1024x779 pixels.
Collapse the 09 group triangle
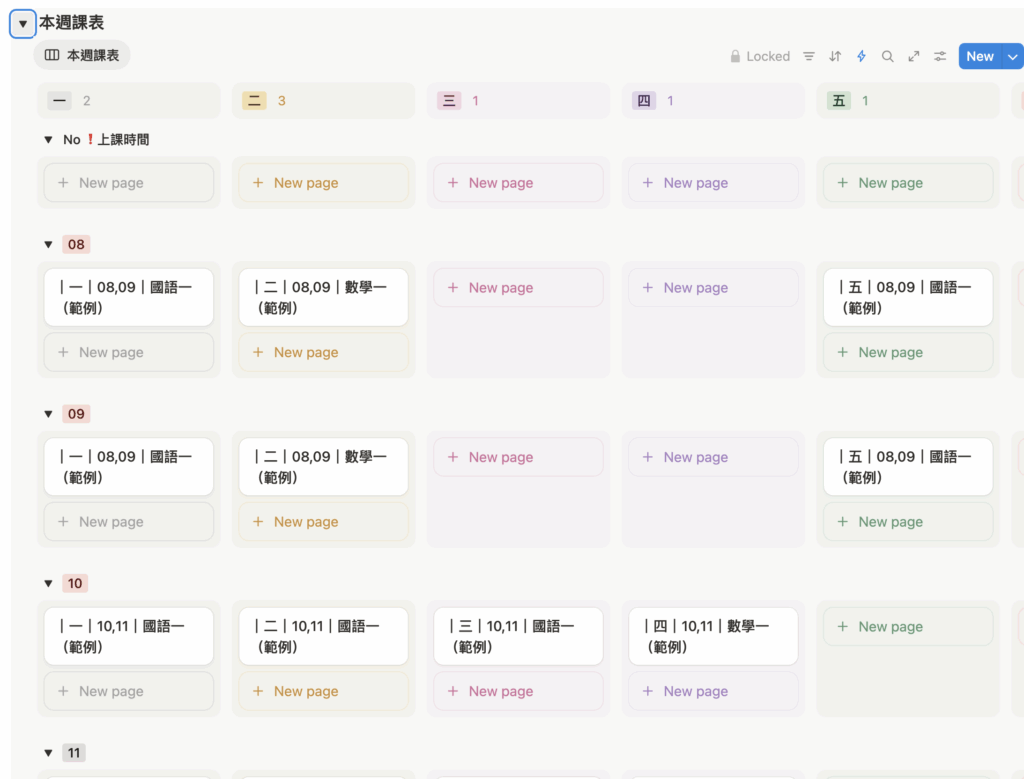[x=48, y=414]
